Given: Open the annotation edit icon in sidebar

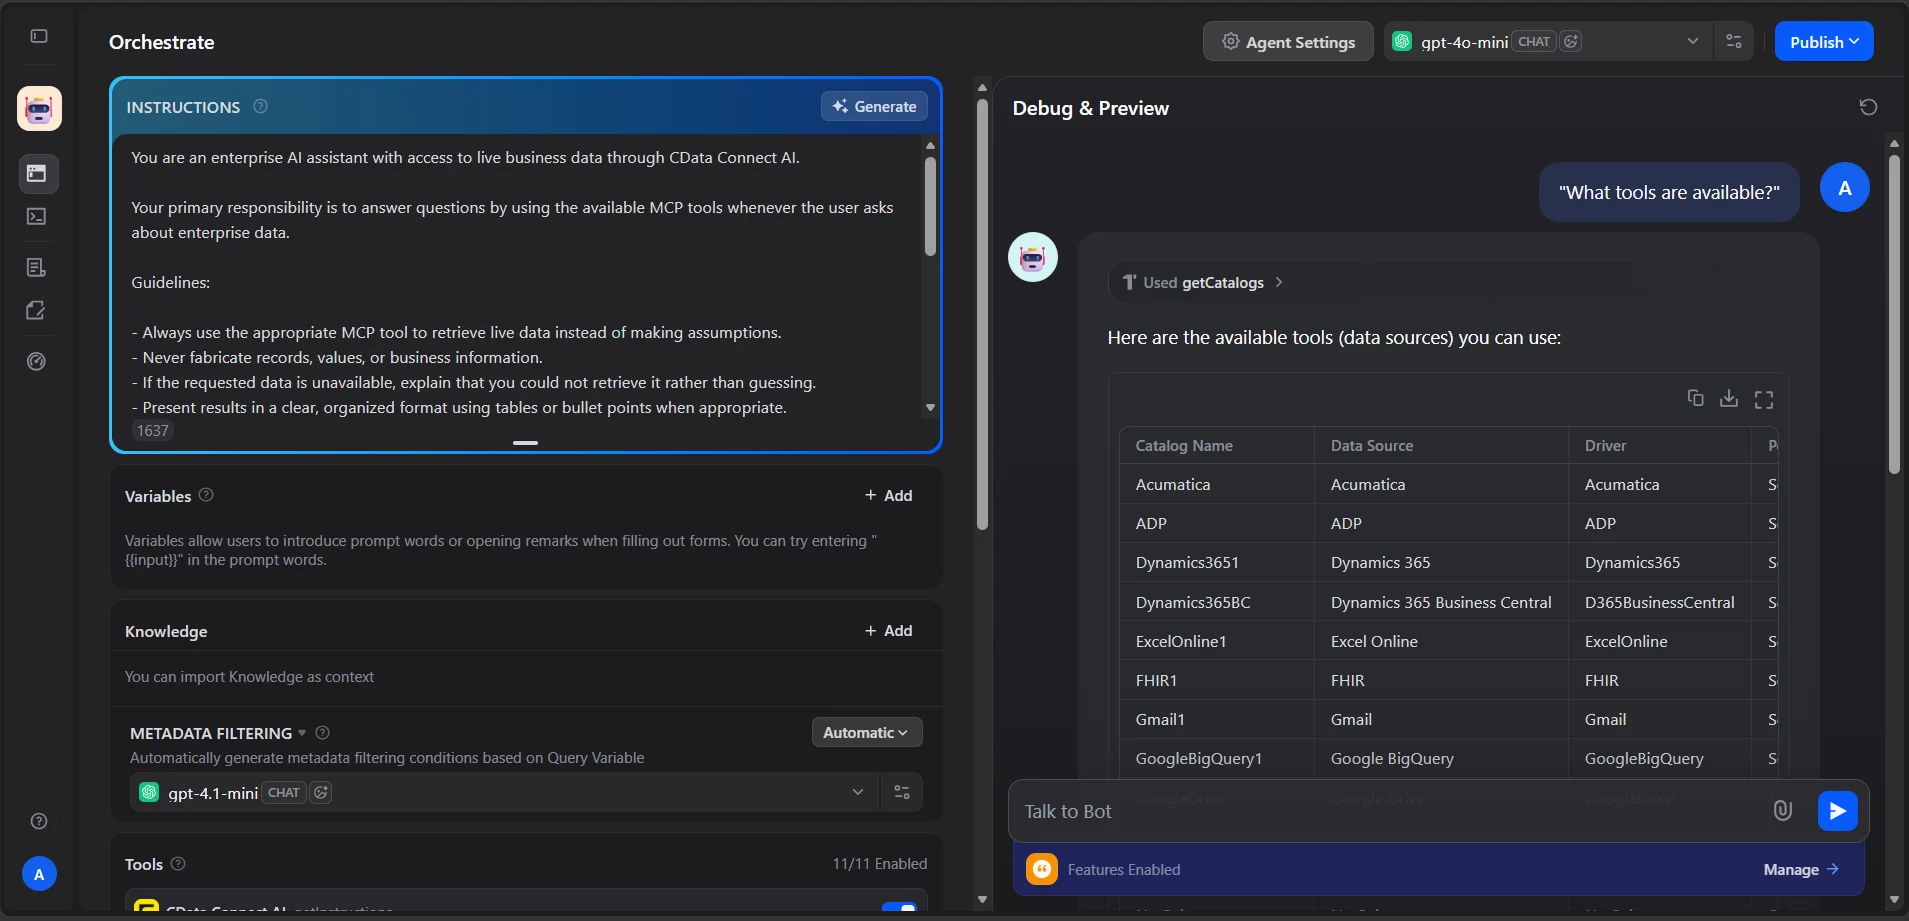Looking at the screenshot, I should click(36, 311).
